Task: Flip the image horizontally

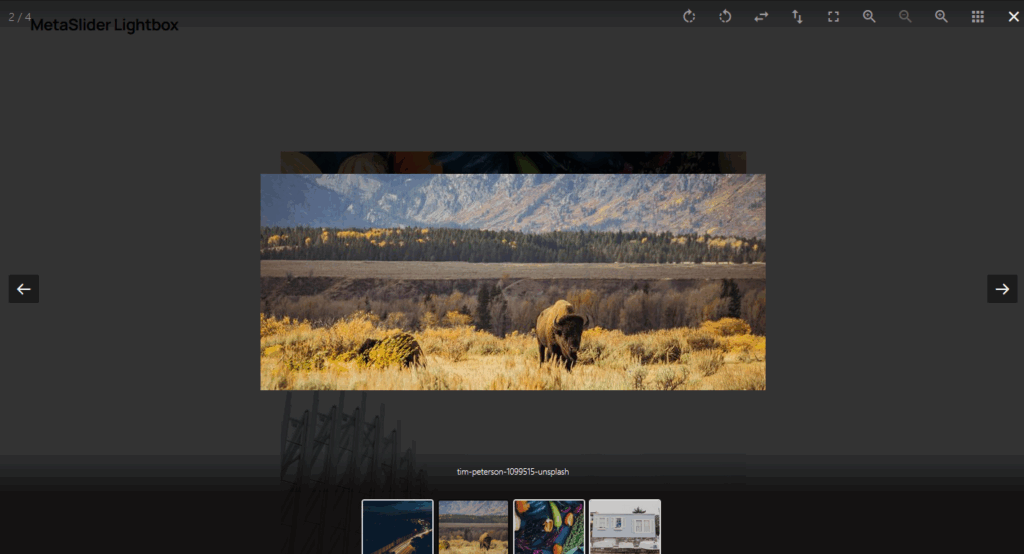Action: [x=761, y=16]
